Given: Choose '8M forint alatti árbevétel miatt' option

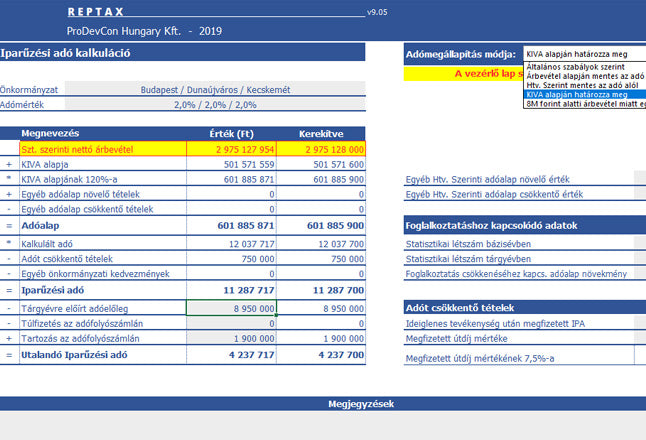Looking at the screenshot, I should 583,104.
